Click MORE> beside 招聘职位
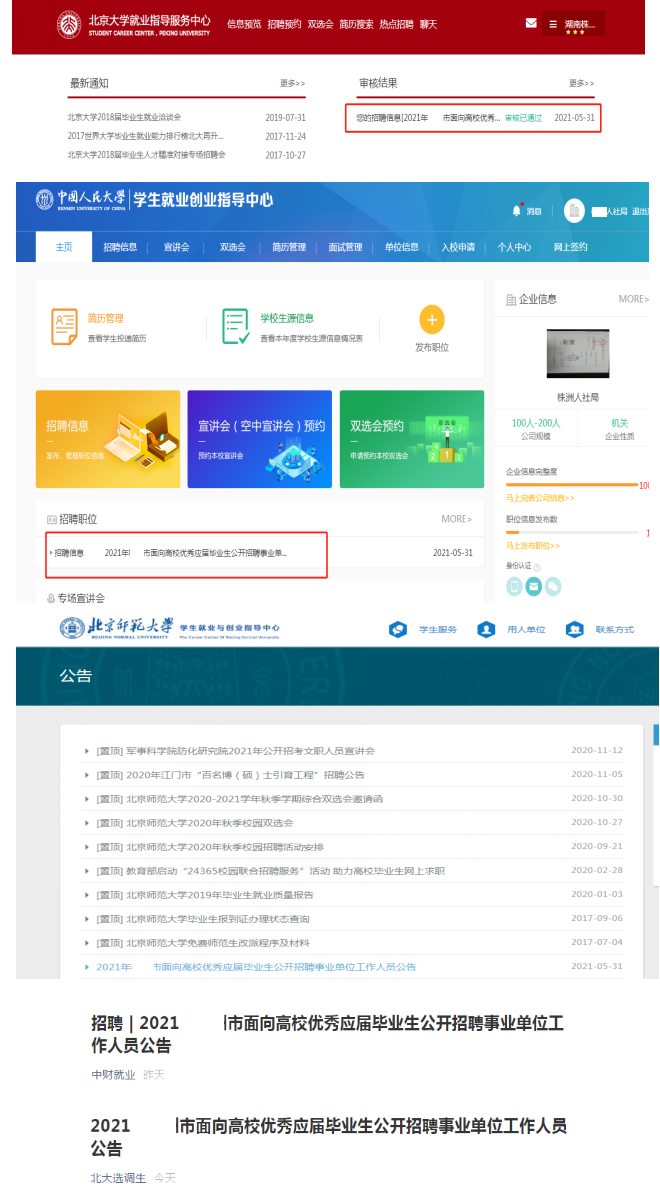 pos(456,519)
